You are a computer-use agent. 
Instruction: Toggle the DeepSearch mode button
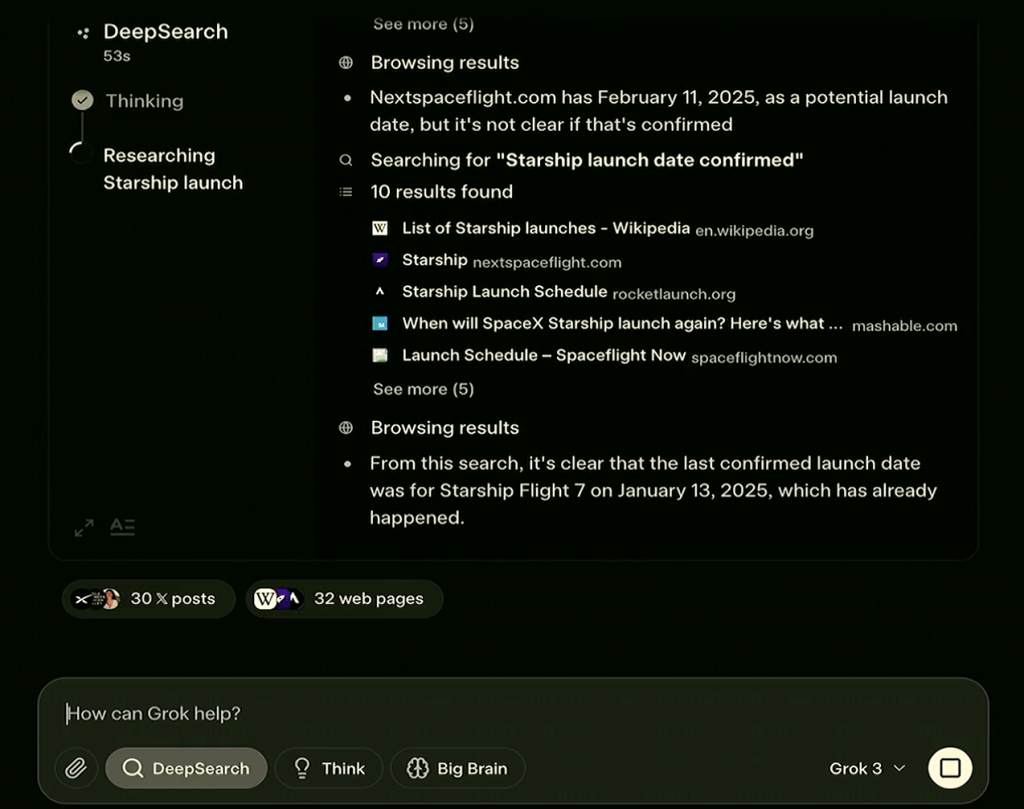(x=186, y=768)
